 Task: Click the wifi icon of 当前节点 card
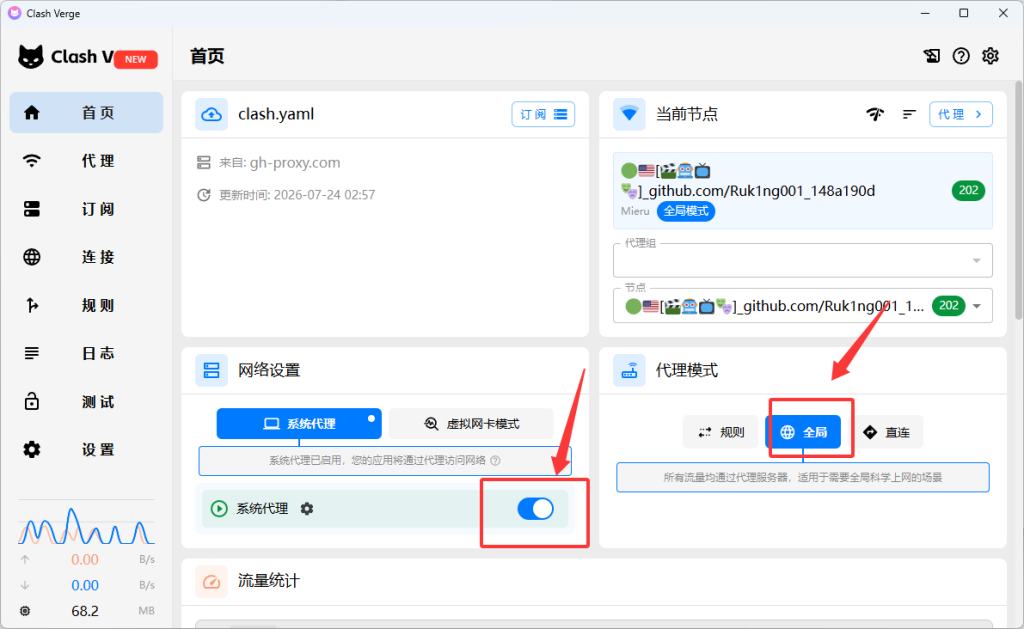629,114
